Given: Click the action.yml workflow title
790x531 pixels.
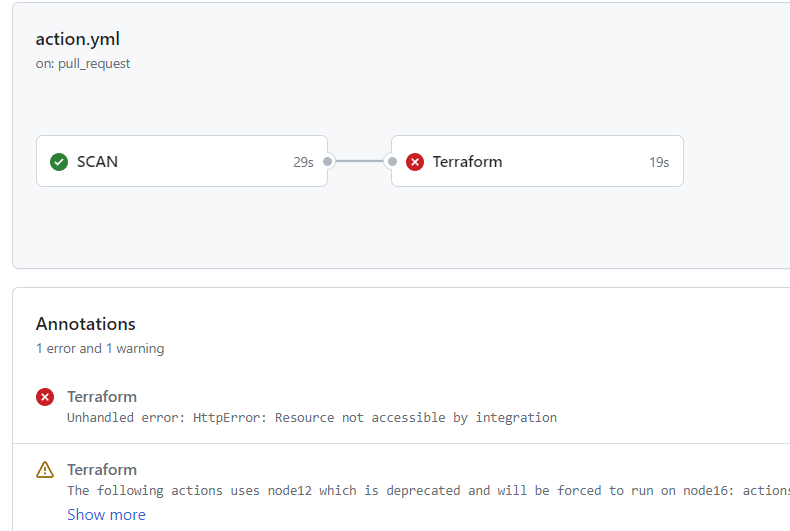Looking at the screenshot, I should point(78,39).
